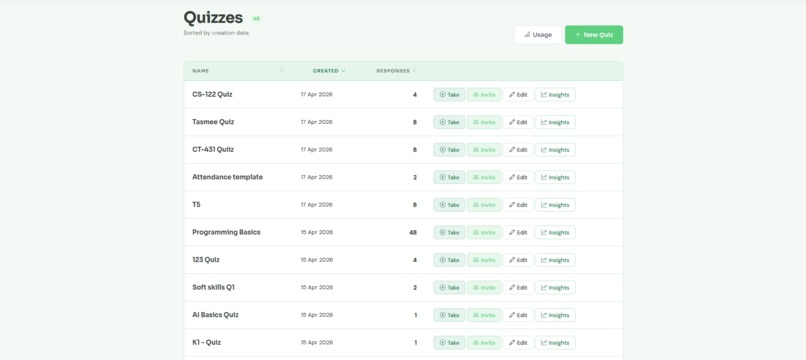
Task: Invite people to Soft skills Q1
Action: [x=484, y=287]
